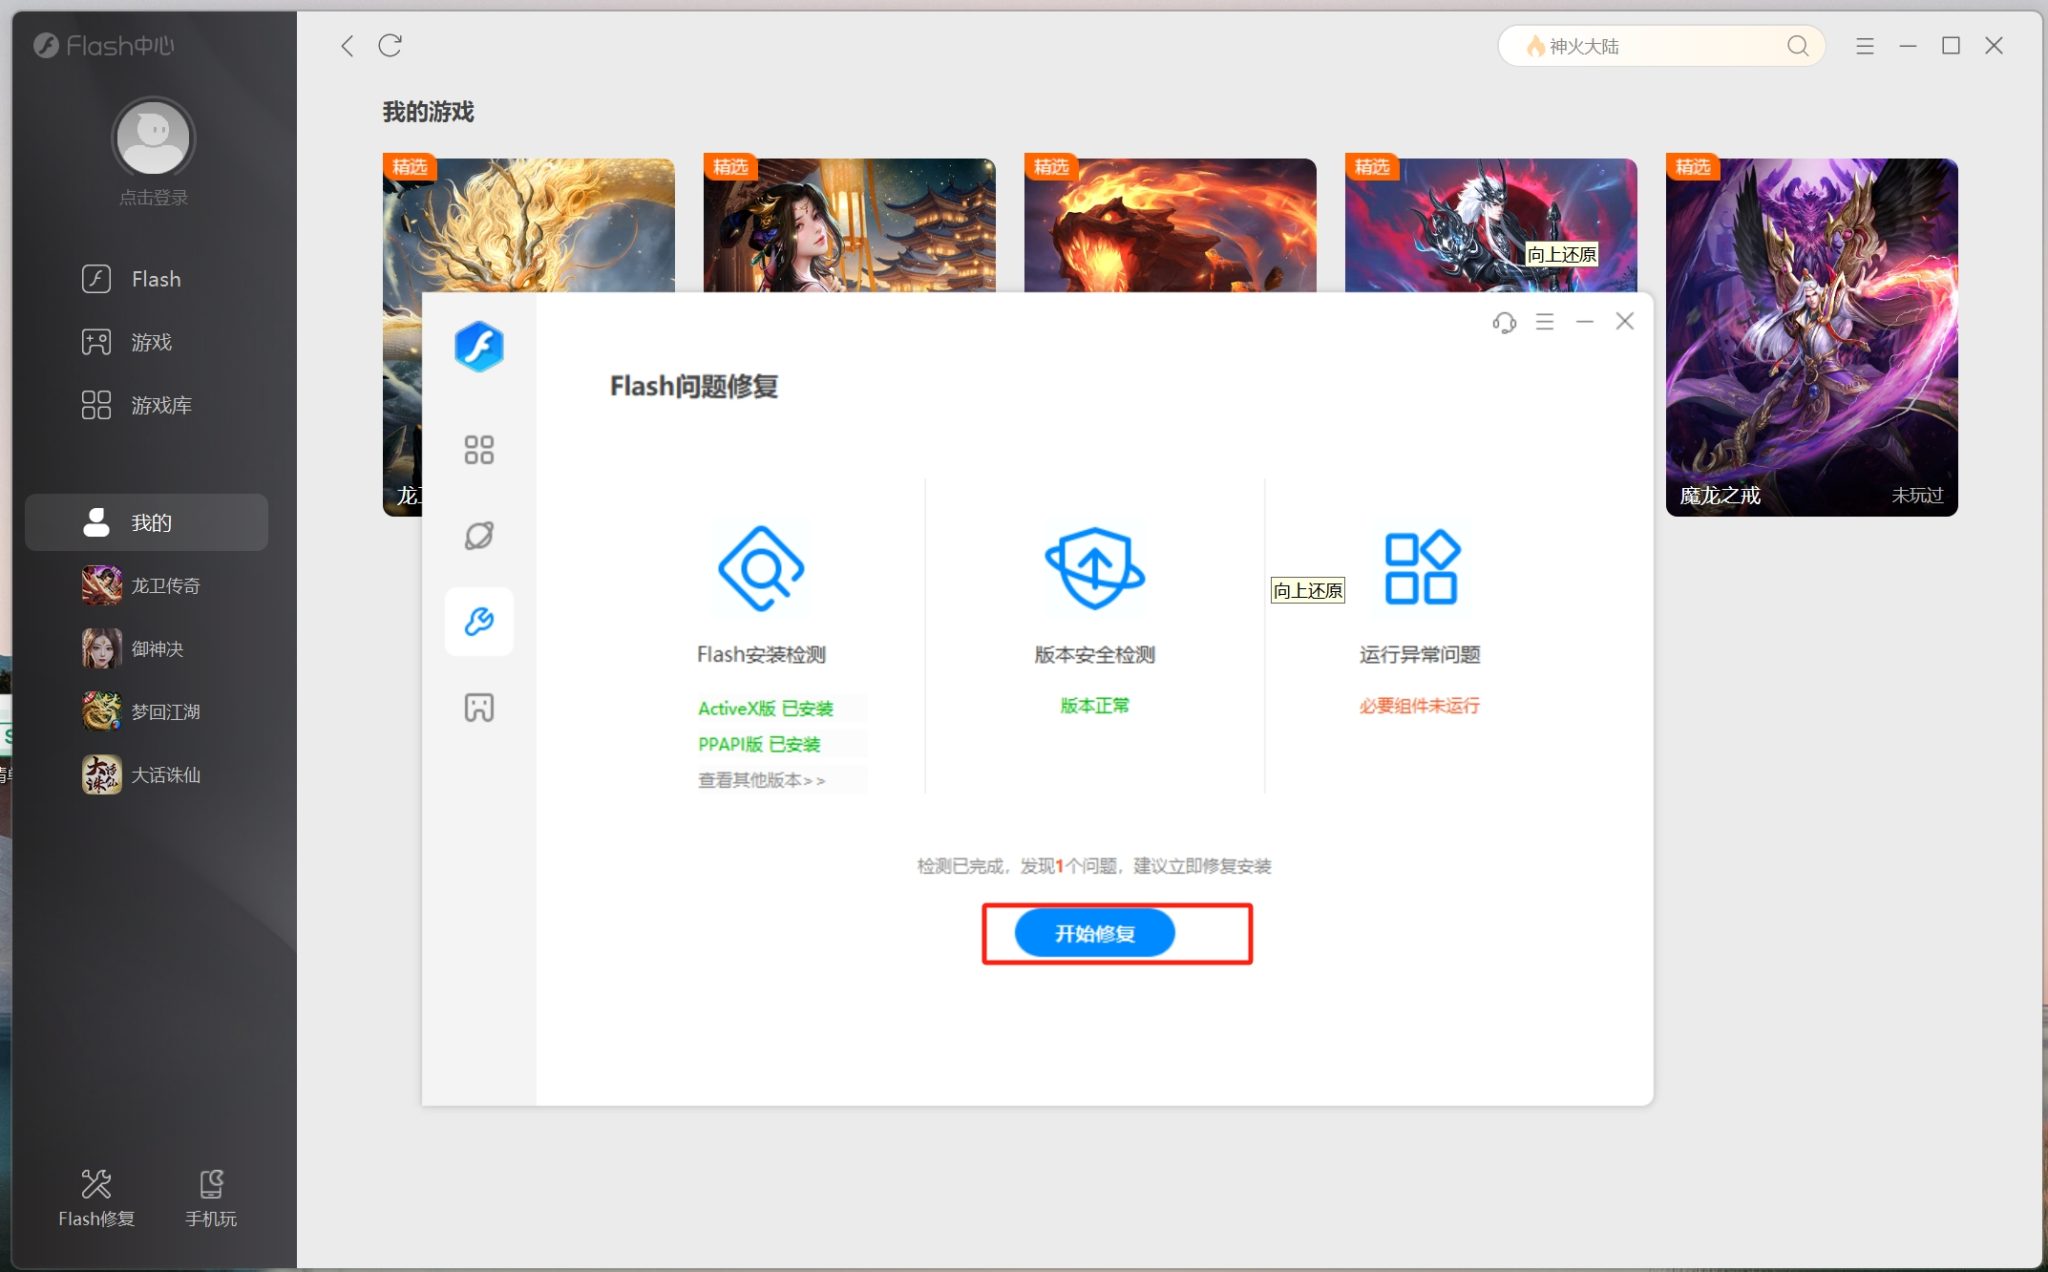
Task: Click the 神火大陆 search box
Action: (x=1660, y=45)
